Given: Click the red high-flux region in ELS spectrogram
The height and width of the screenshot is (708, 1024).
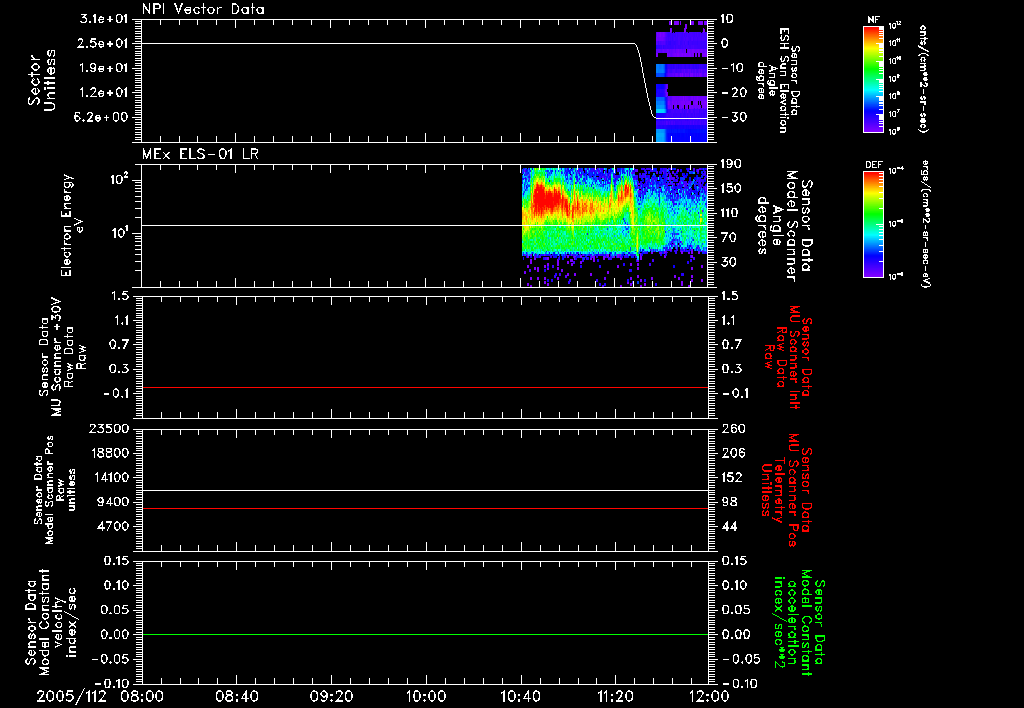Looking at the screenshot, I should pos(549,199).
